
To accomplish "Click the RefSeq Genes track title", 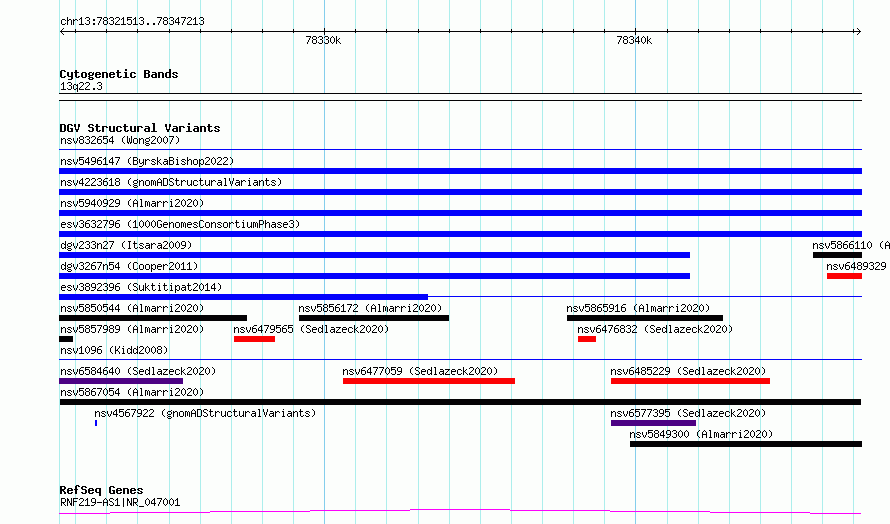I will [x=101, y=490].
